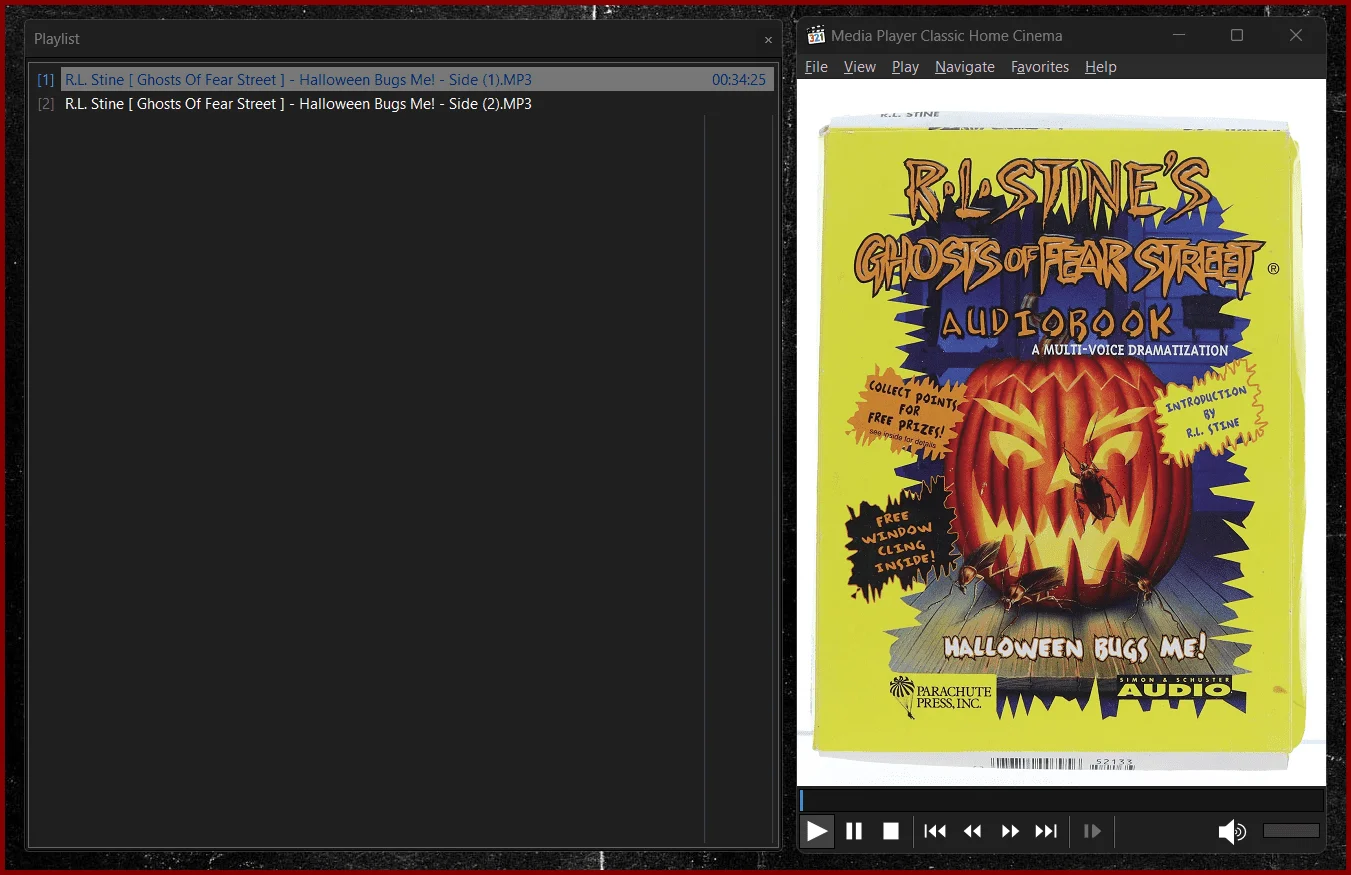Screen dimensions: 1351x875
Task: Open the File menu
Action: [x=816, y=67]
